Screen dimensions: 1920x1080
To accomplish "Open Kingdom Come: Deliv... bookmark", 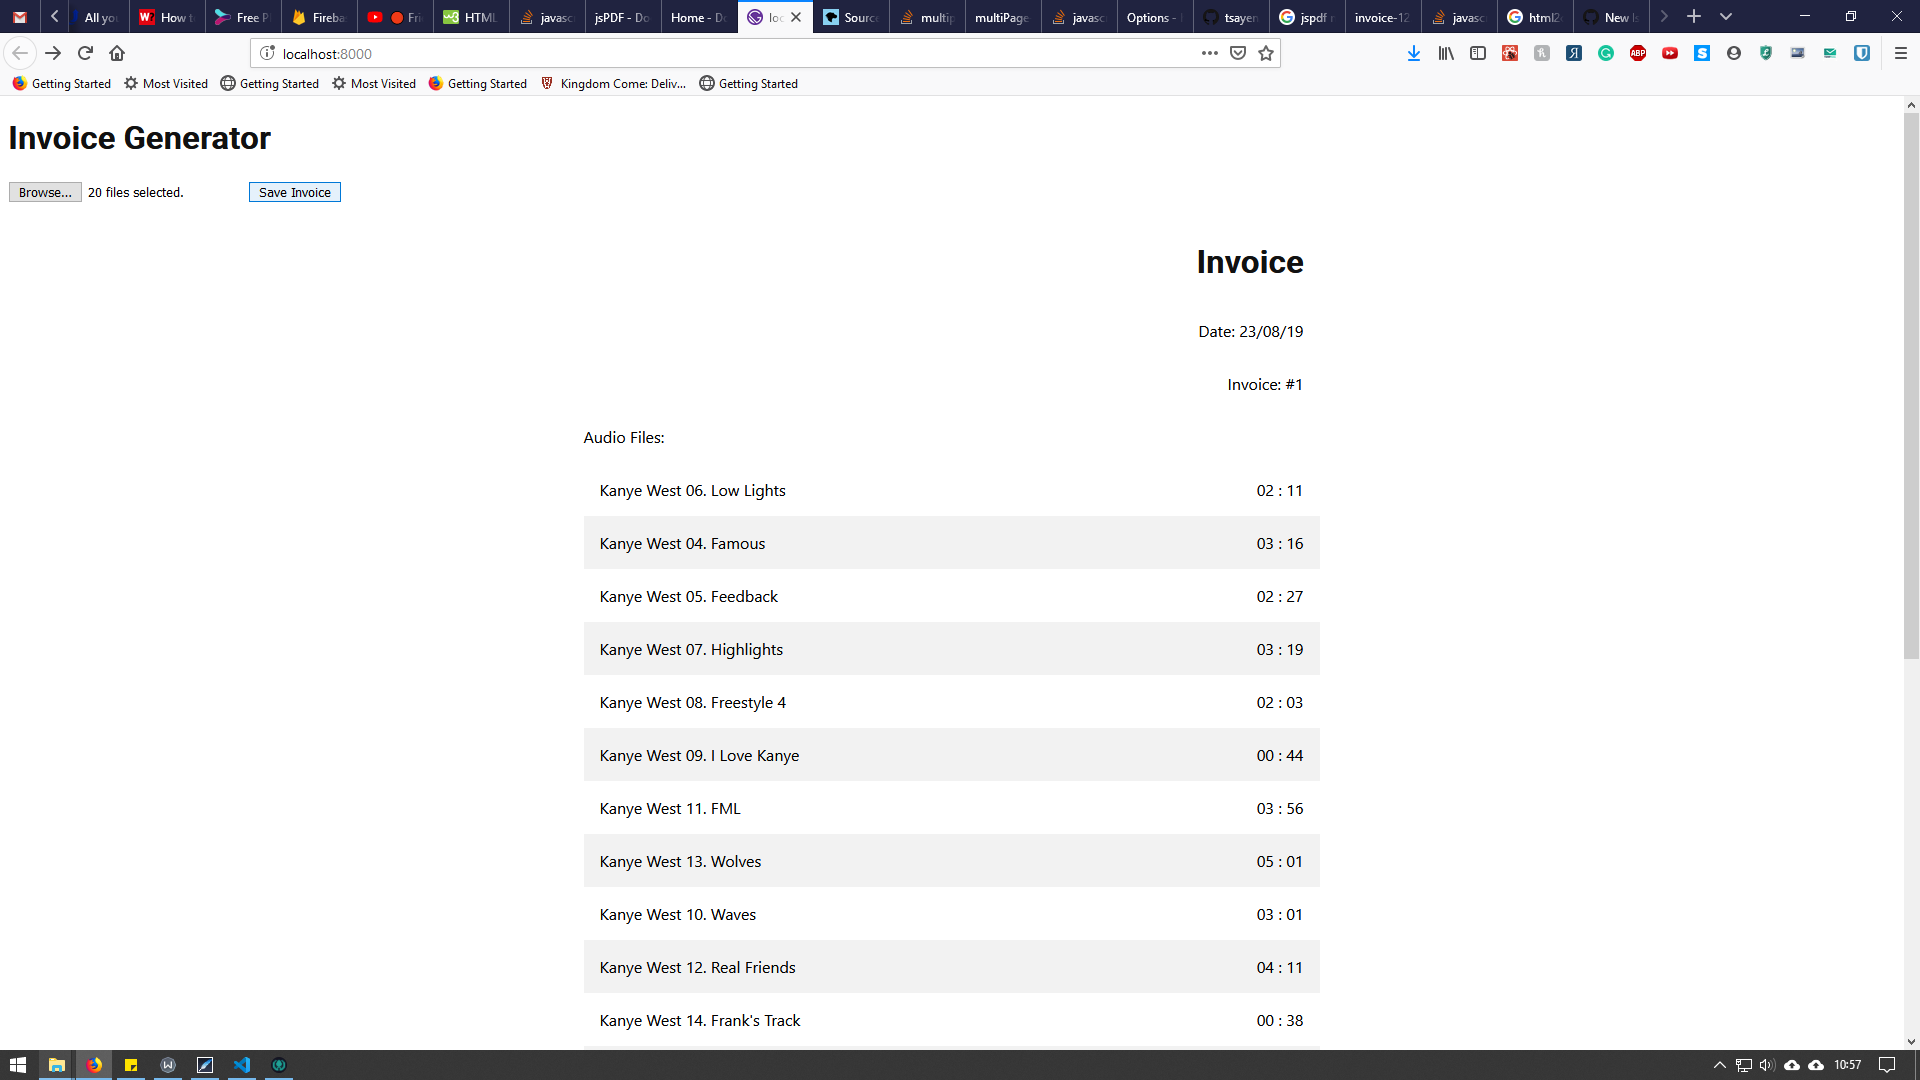I will click(613, 84).
